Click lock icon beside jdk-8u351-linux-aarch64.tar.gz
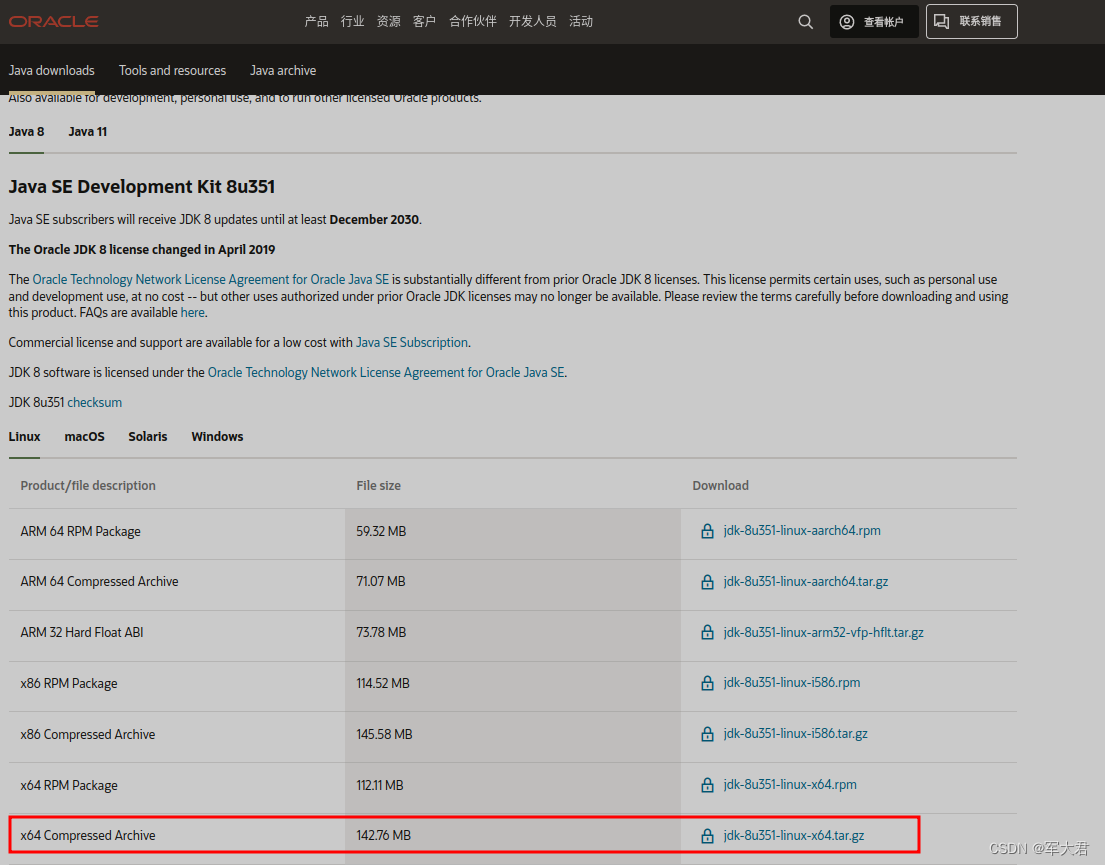This screenshot has width=1105, height=865. (x=708, y=582)
